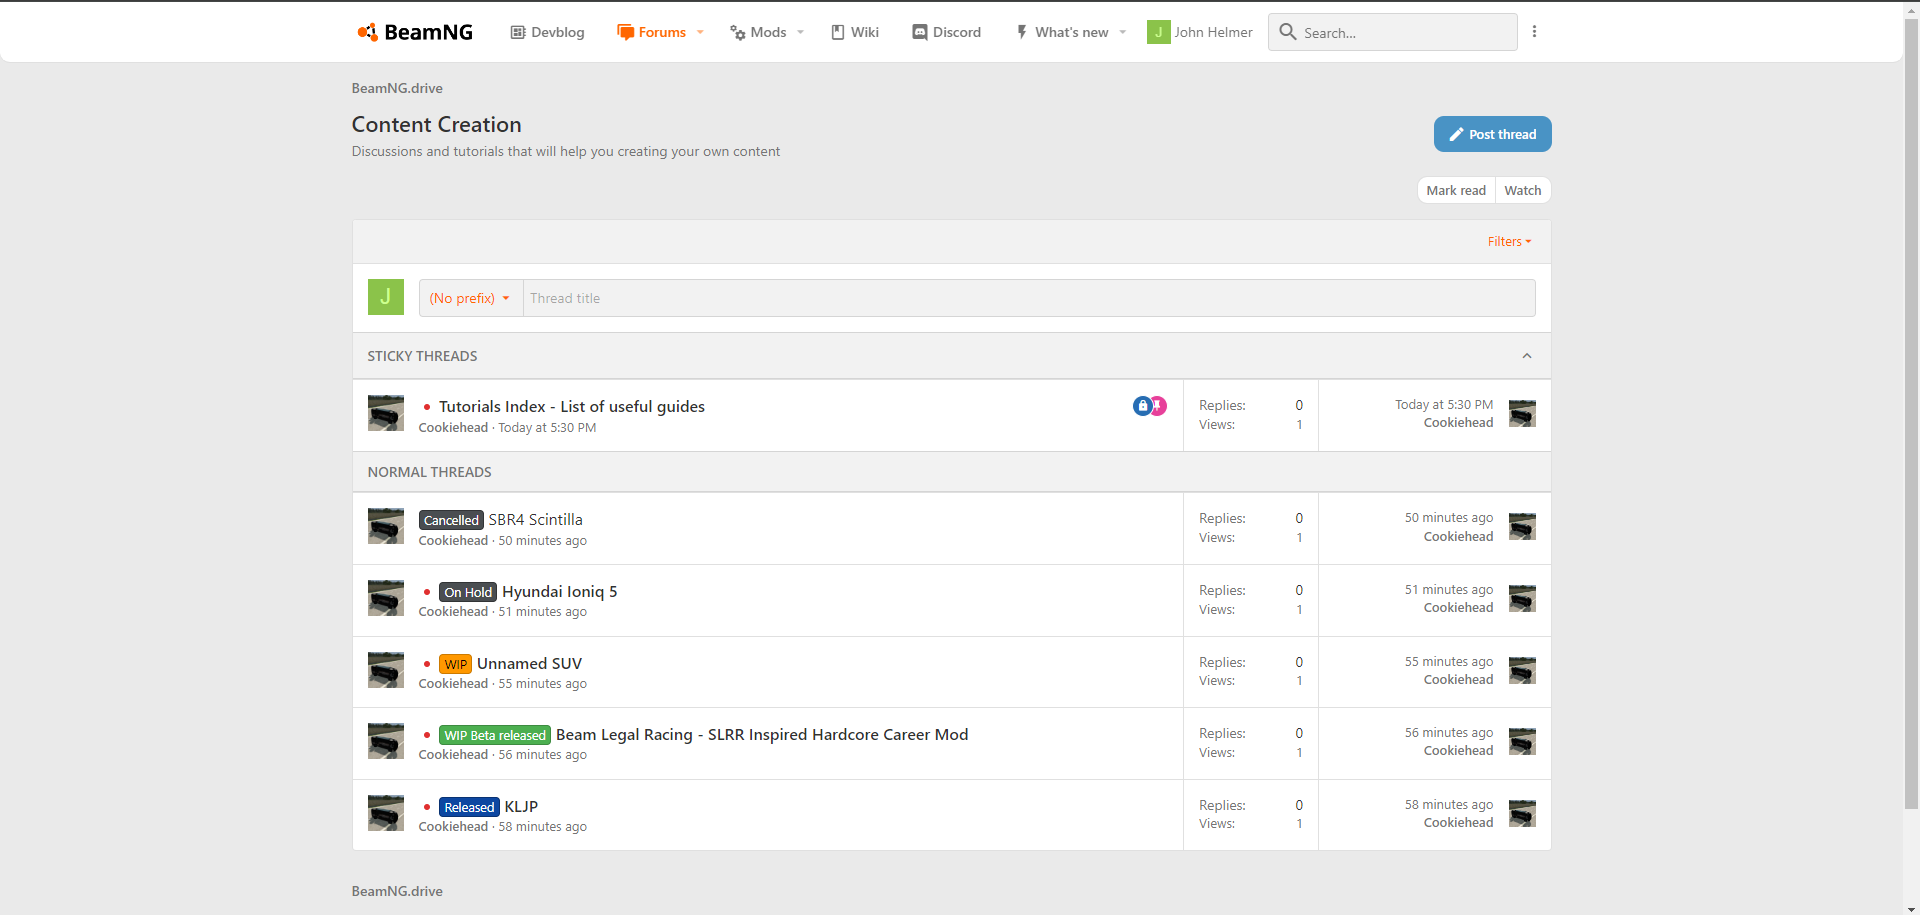Expand the Mods dropdown arrow
The width and height of the screenshot is (1920, 915).
tap(800, 32)
